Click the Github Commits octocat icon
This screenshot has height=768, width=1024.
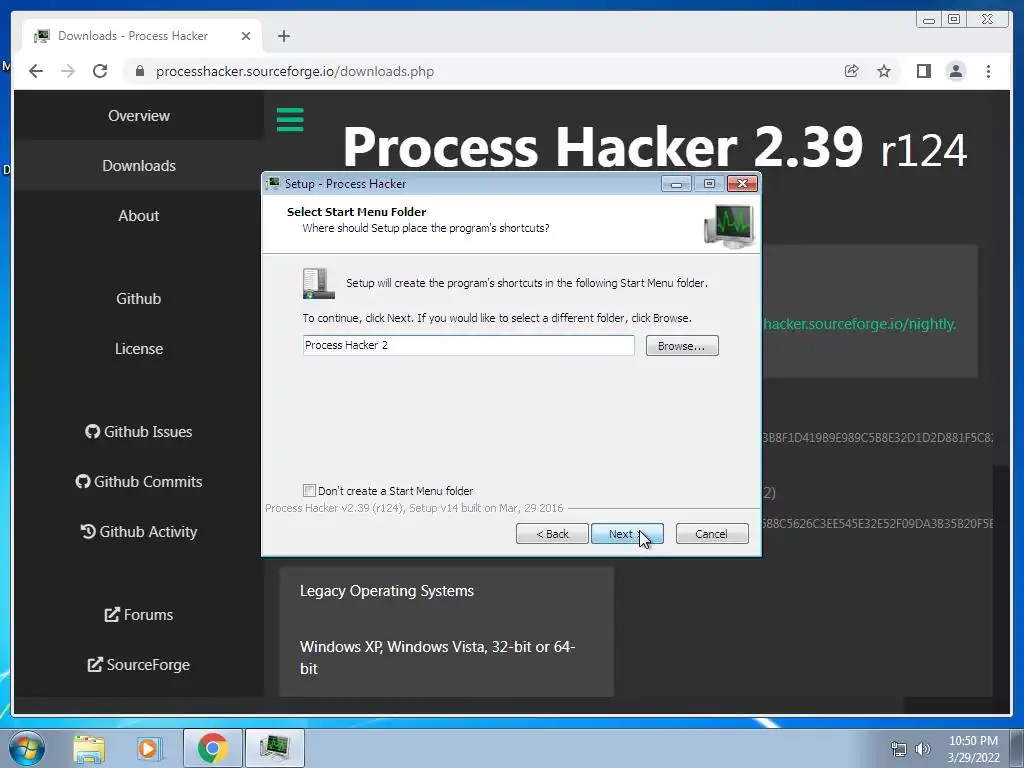(82, 482)
